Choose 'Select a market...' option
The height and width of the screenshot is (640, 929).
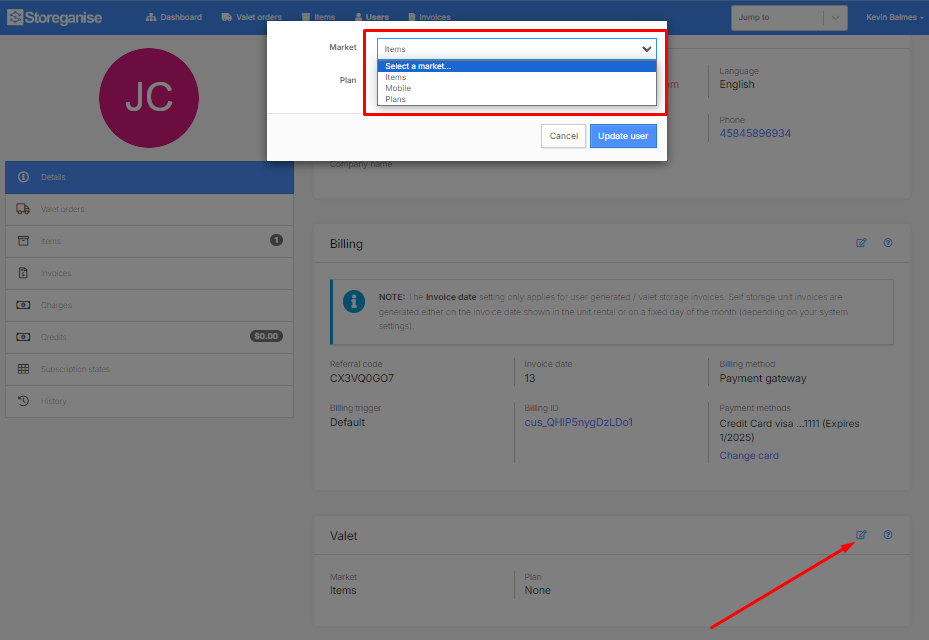[x=517, y=66]
